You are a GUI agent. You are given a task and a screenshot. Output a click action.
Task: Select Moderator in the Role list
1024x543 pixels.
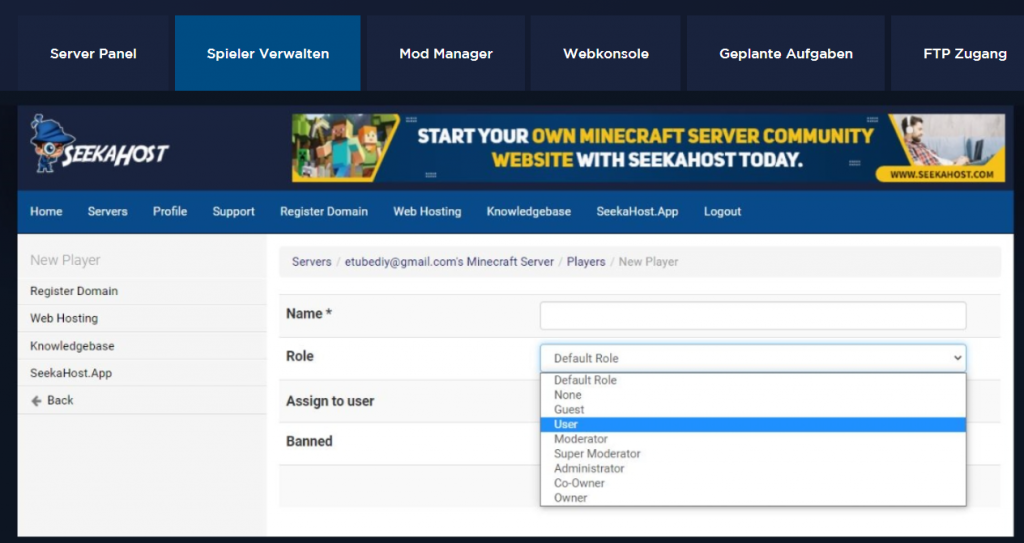pos(753,439)
